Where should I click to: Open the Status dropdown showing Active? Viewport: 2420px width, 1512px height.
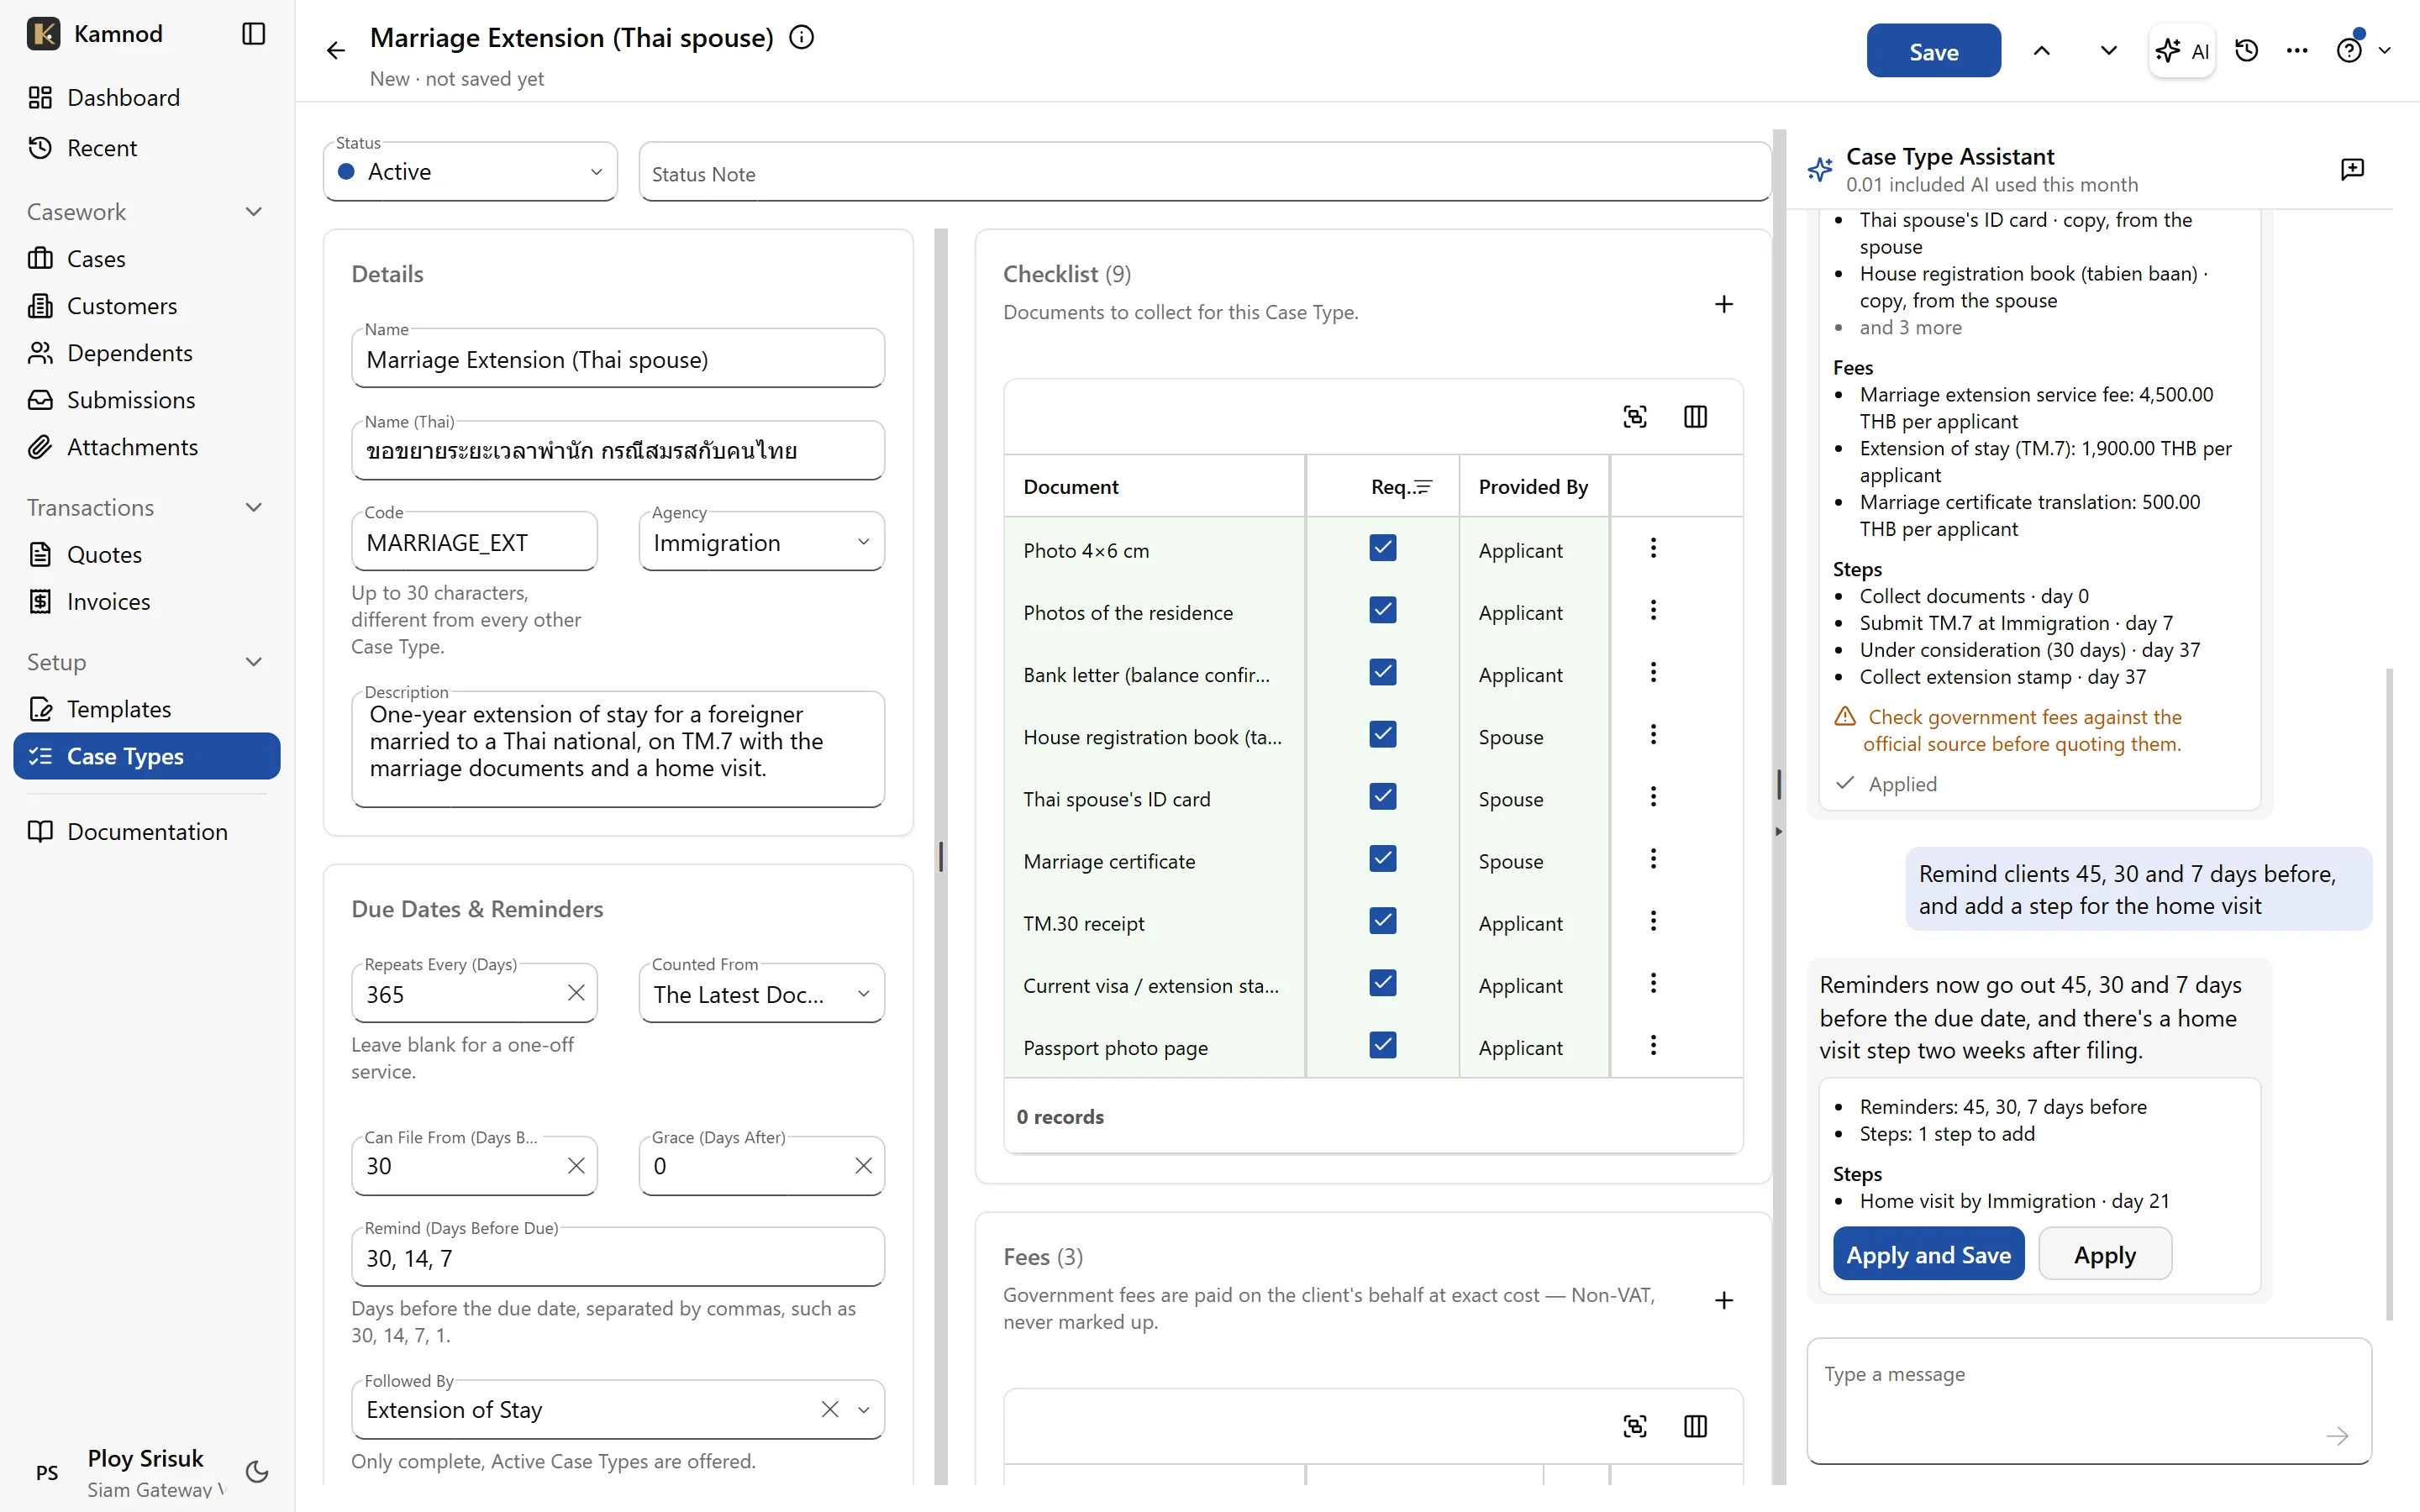pos(470,172)
